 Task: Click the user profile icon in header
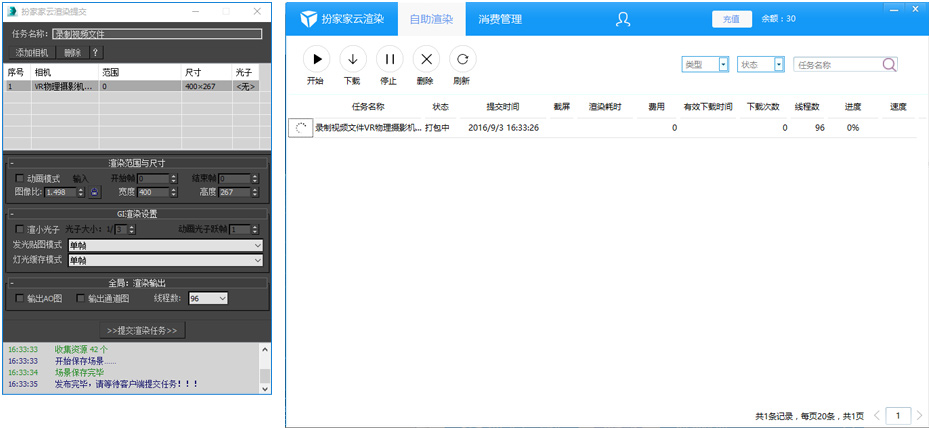pos(623,19)
